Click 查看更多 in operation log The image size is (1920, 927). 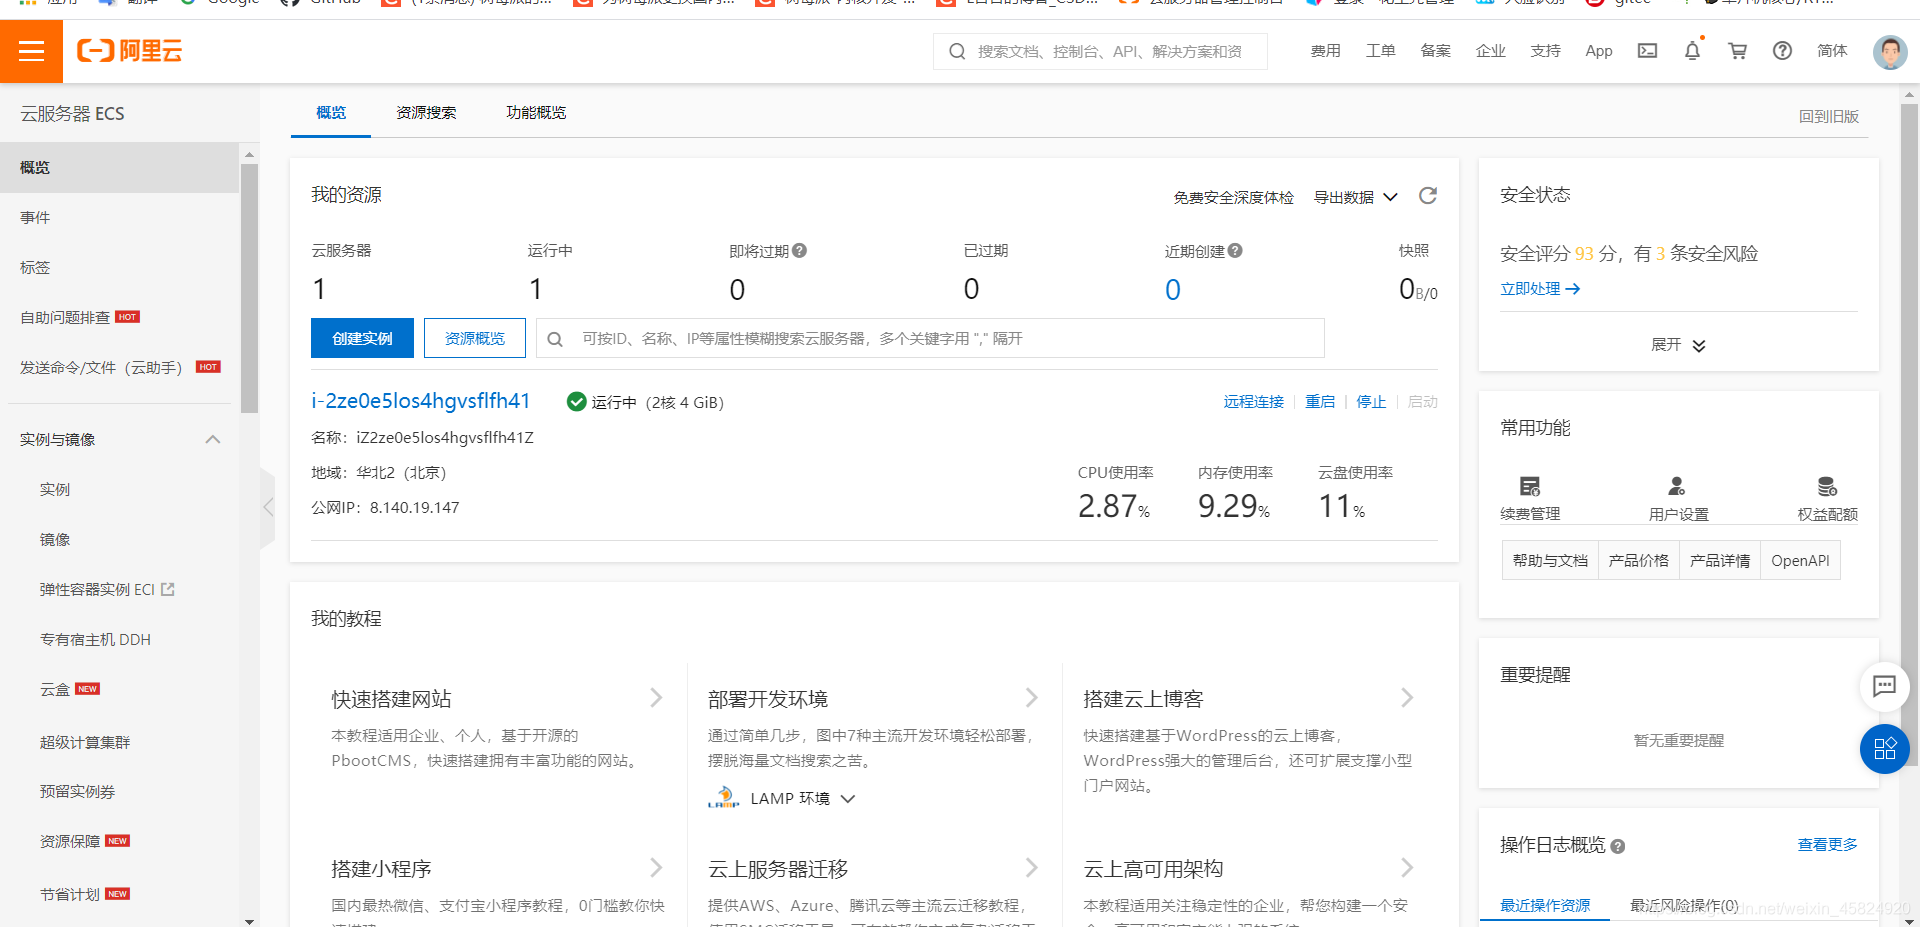pyautogui.click(x=1828, y=845)
